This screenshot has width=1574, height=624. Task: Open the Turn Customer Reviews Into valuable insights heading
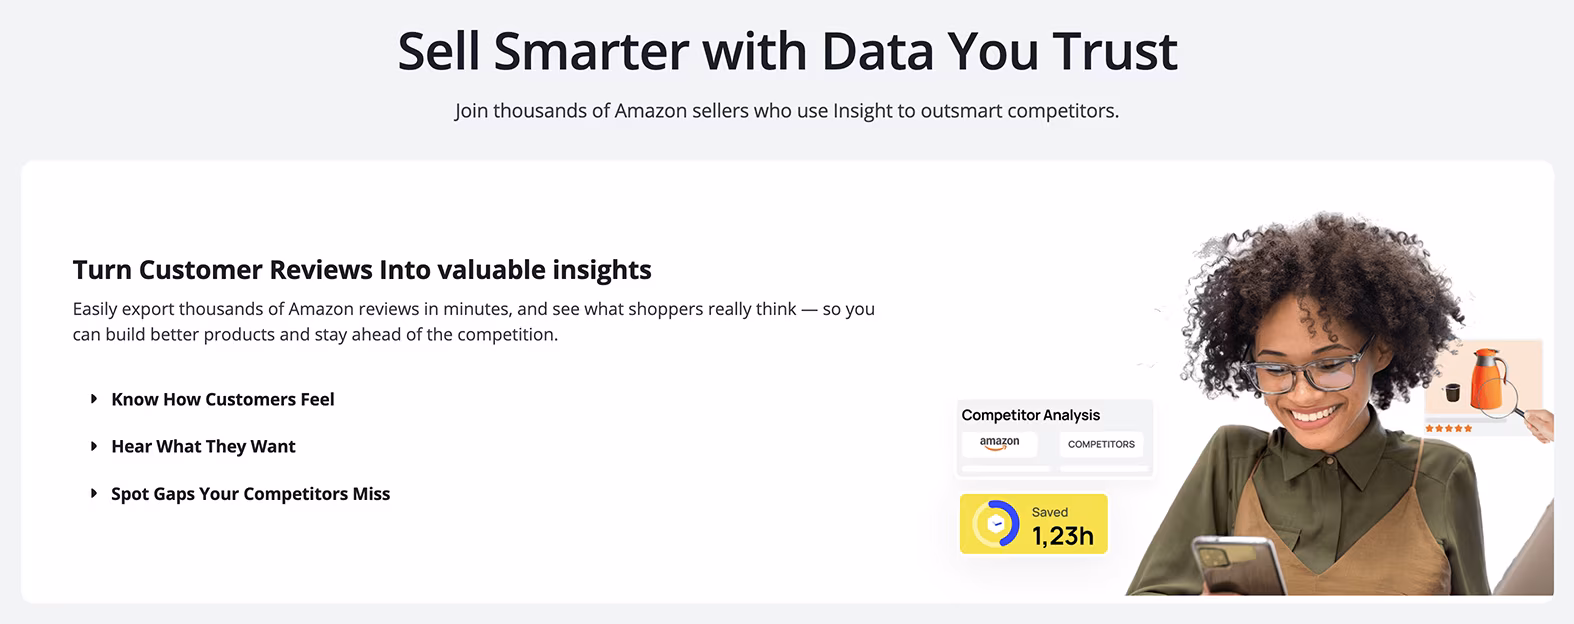pyautogui.click(x=361, y=269)
